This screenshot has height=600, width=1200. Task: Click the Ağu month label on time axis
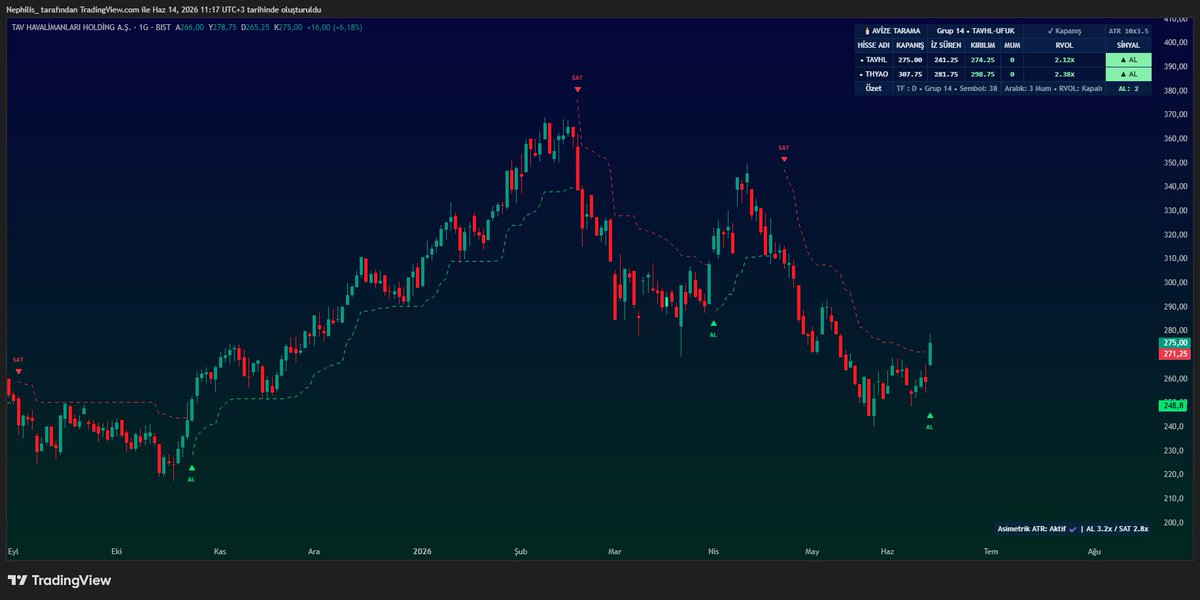(1094, 551)
